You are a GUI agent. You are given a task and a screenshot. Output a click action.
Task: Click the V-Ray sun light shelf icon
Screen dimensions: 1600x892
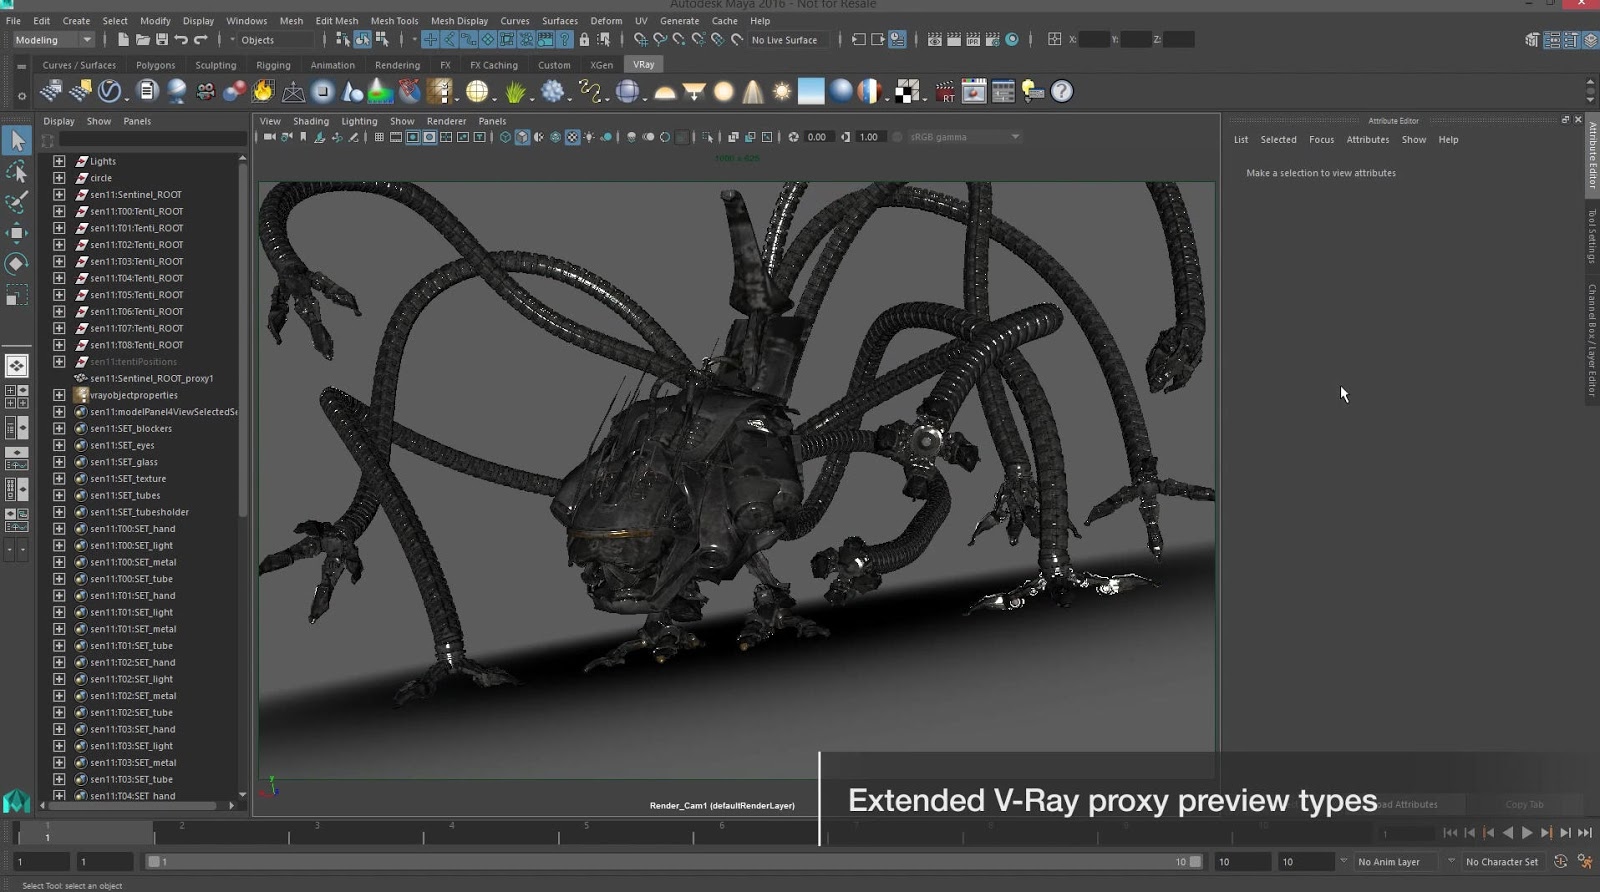pyautogui.click(x=782, y=91)
